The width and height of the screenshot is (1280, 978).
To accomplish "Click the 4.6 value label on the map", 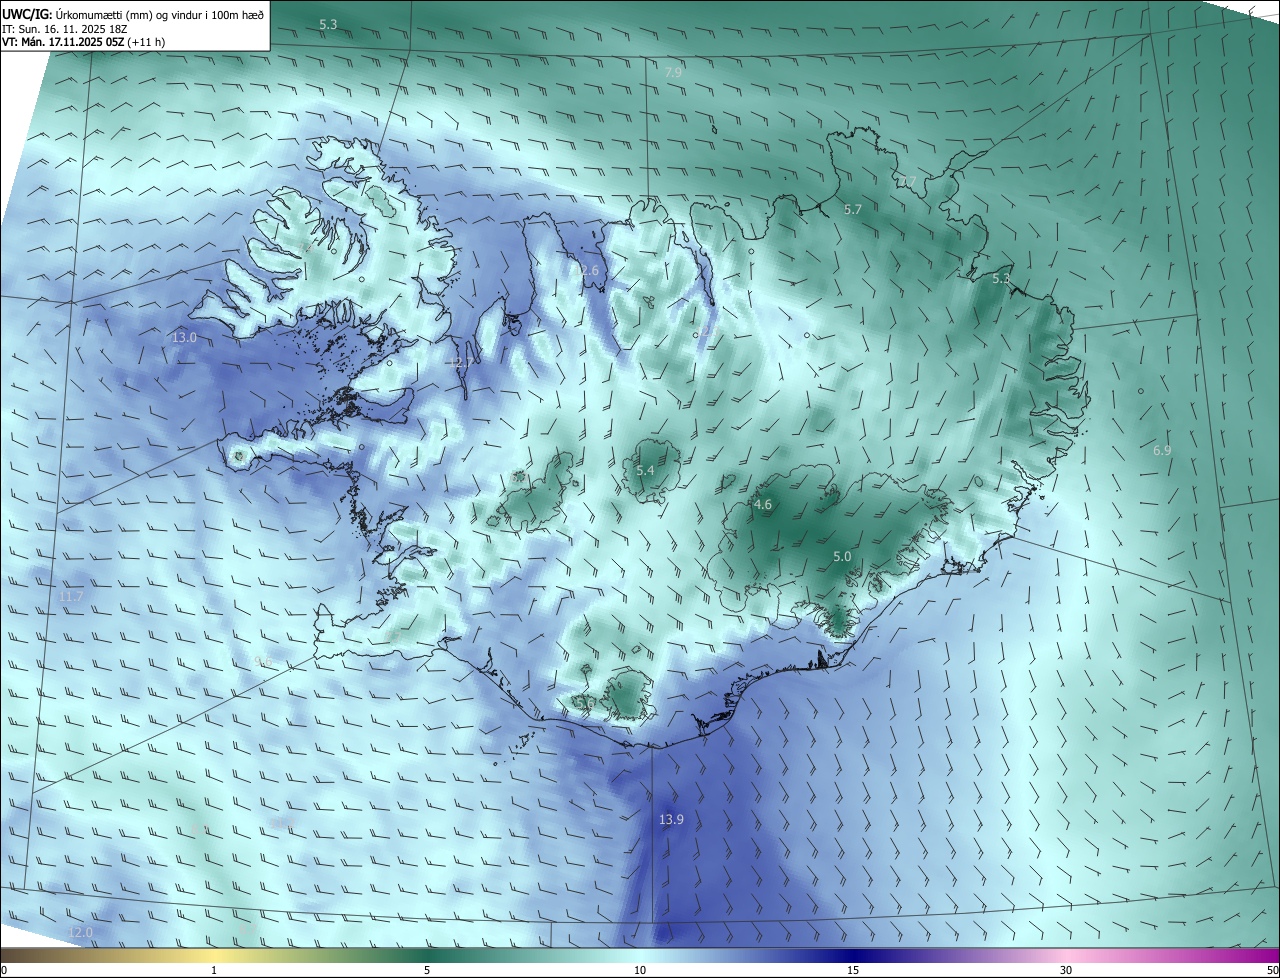I will coord(763,504).
